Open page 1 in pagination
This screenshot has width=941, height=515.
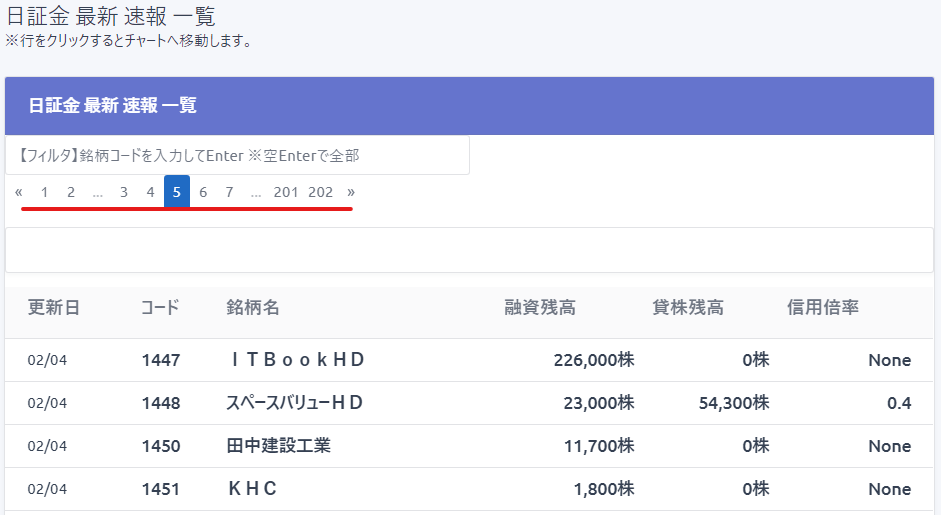[44, 192]
